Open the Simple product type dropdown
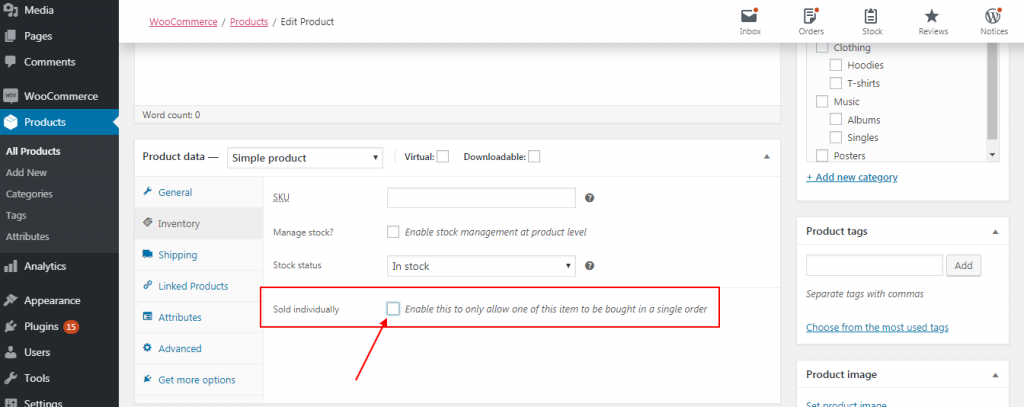 coord(305,157)
